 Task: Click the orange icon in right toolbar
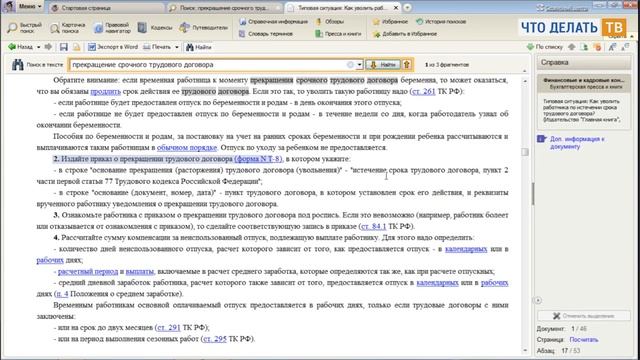coord(598,47)
